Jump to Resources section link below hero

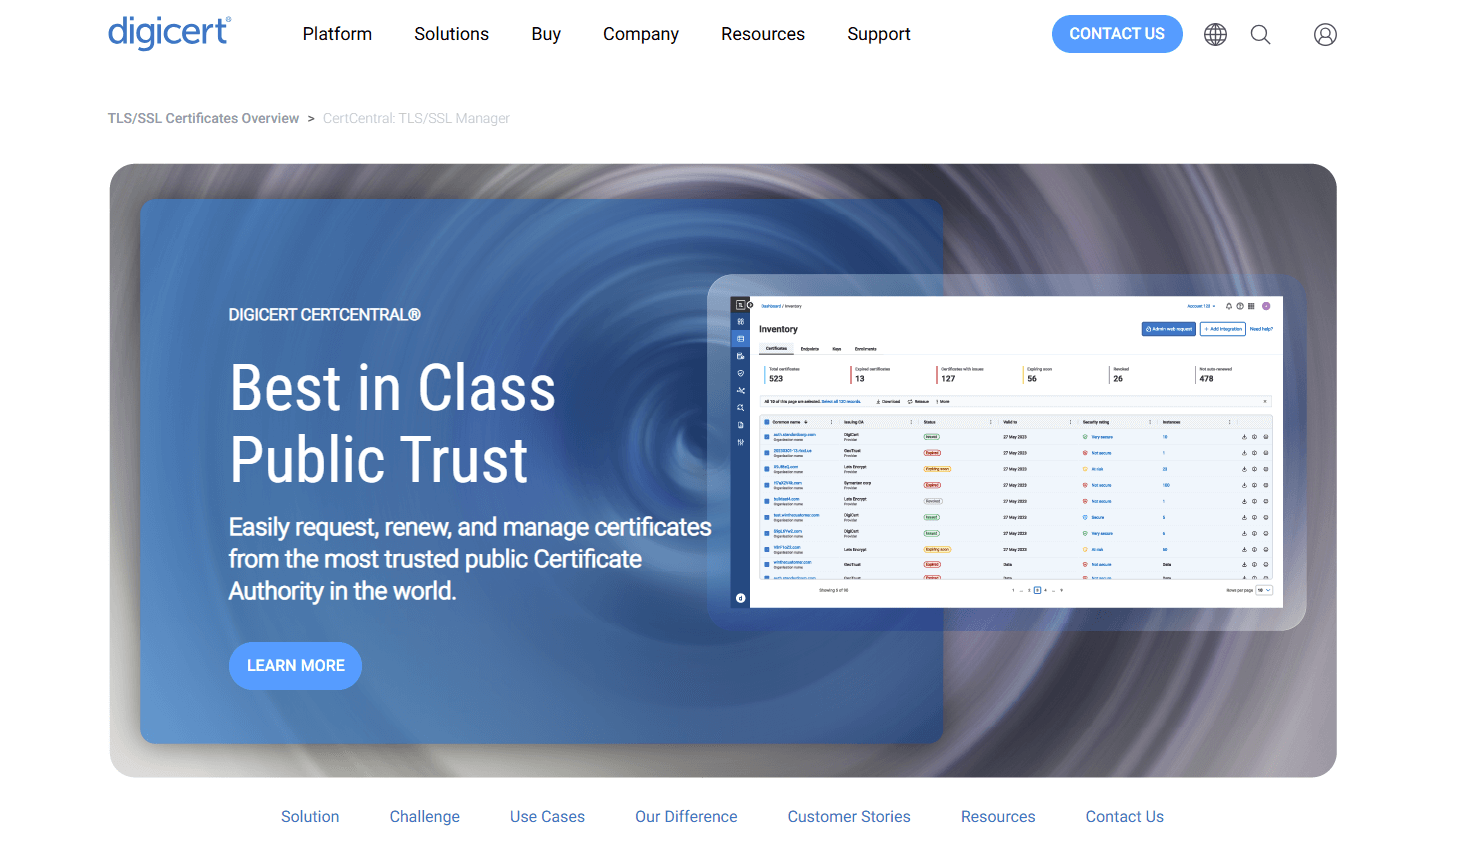coord(998,817)
